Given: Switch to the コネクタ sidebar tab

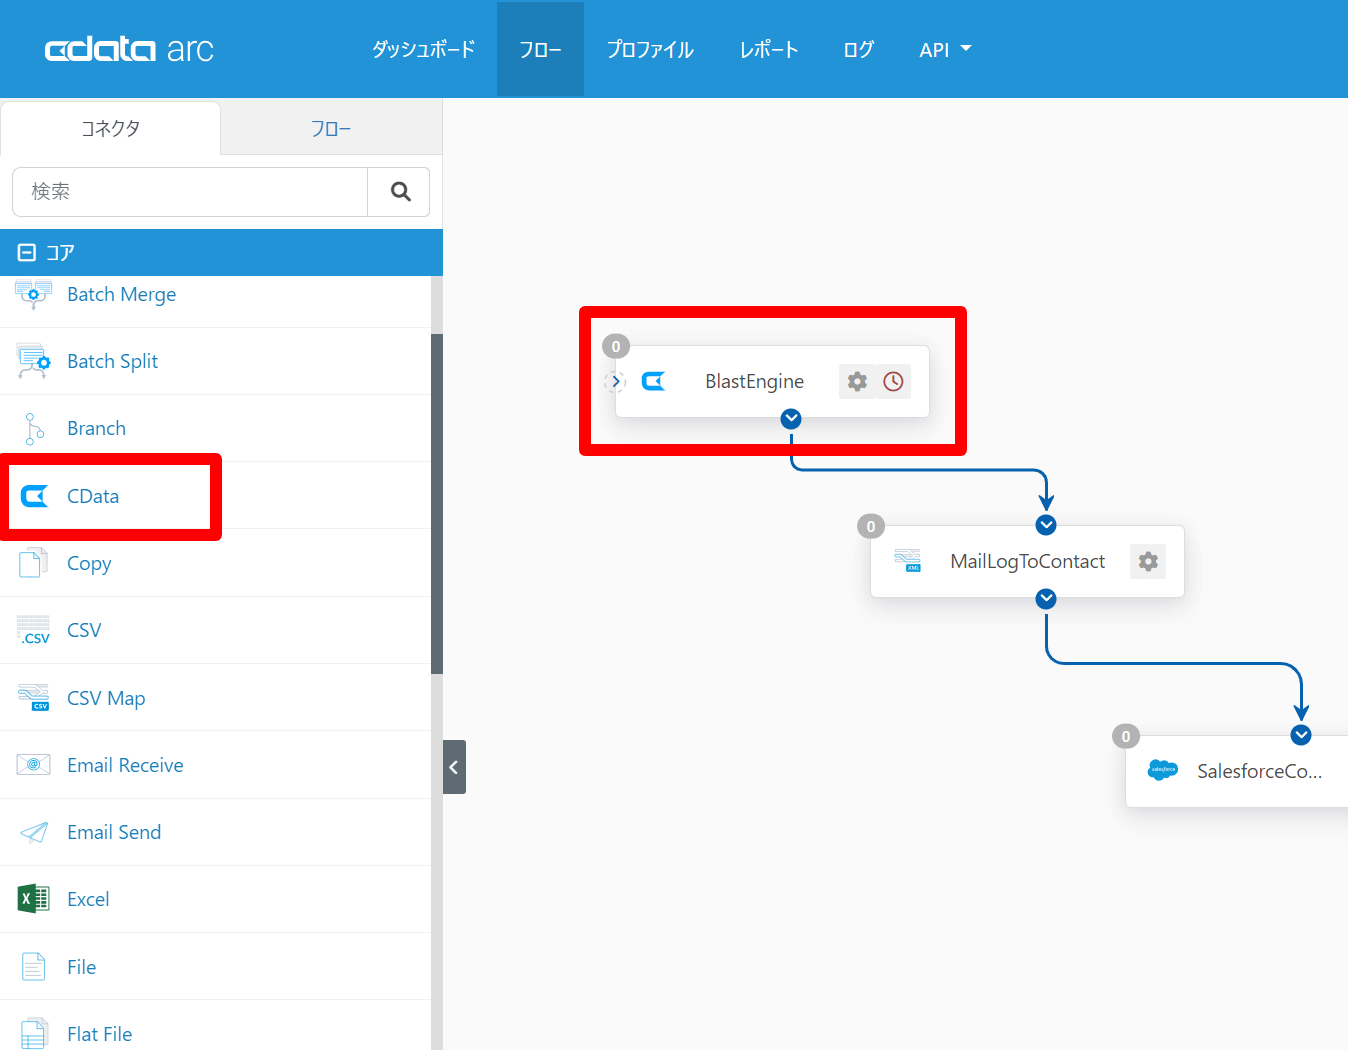Looking at the screenshot, I should (110, 128).
